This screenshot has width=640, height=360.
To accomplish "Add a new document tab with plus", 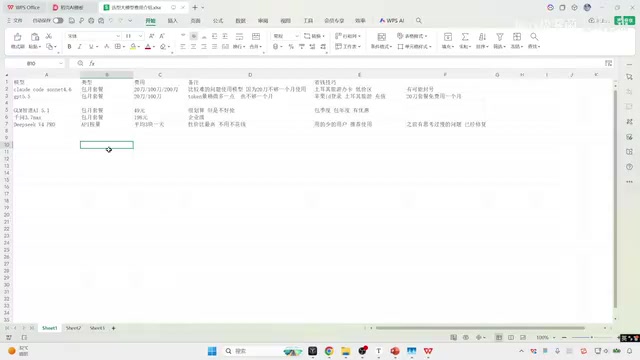I will click(195, 7).
